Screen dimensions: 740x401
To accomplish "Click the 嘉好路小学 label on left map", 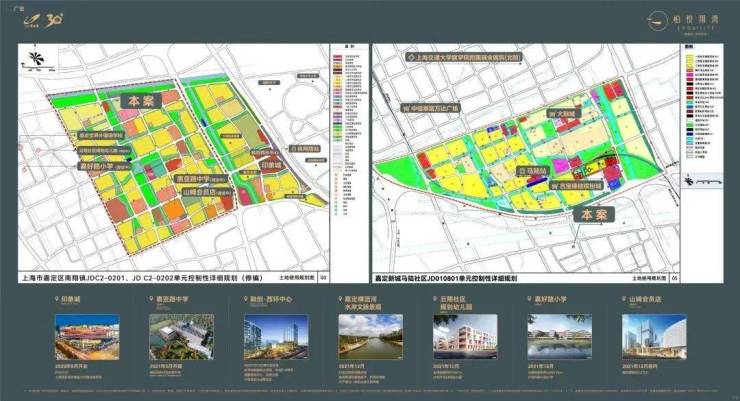I will click(x=105, y=166).
